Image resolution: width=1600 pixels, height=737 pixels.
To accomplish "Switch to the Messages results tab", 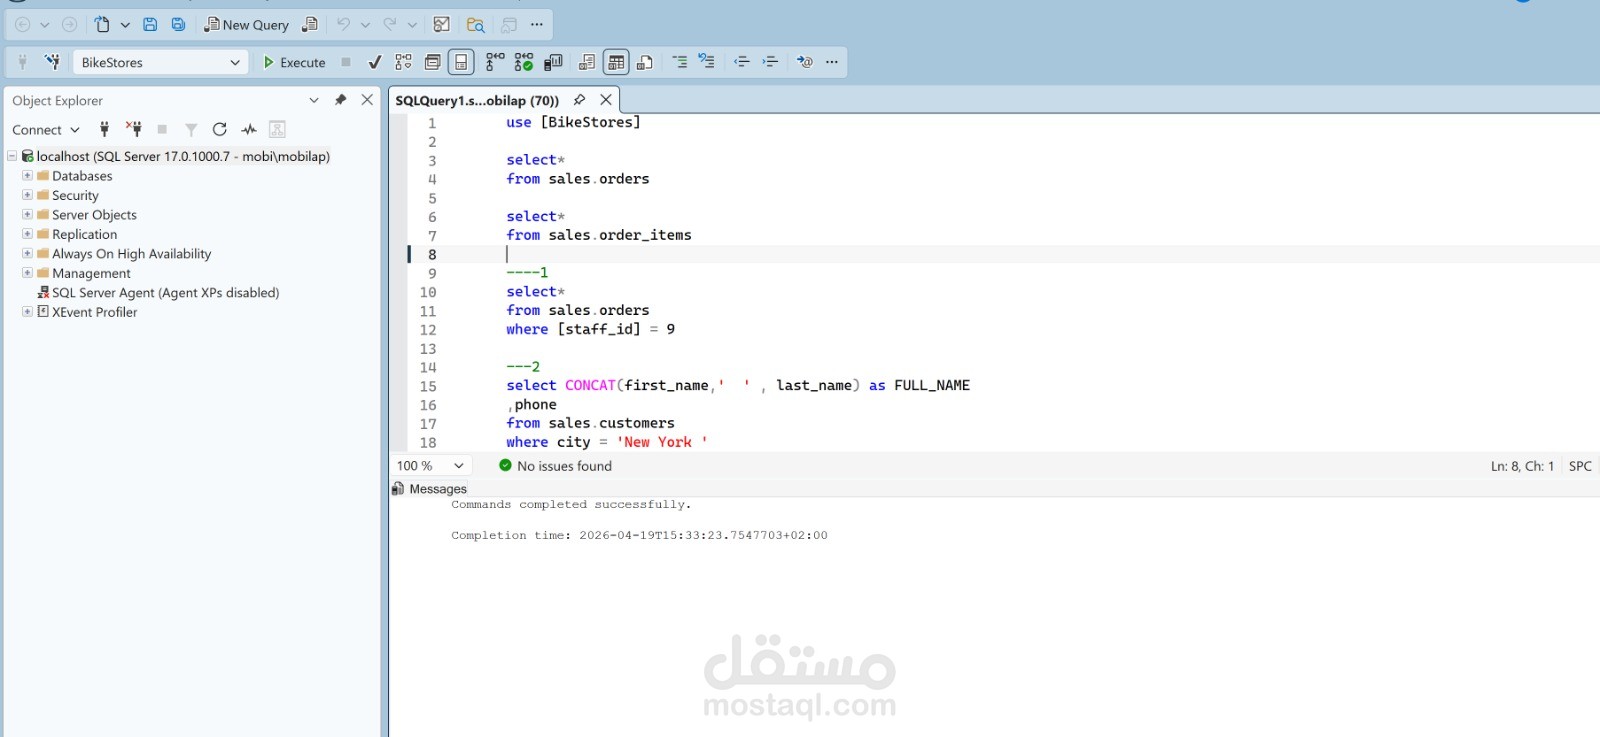I will 430,488.
